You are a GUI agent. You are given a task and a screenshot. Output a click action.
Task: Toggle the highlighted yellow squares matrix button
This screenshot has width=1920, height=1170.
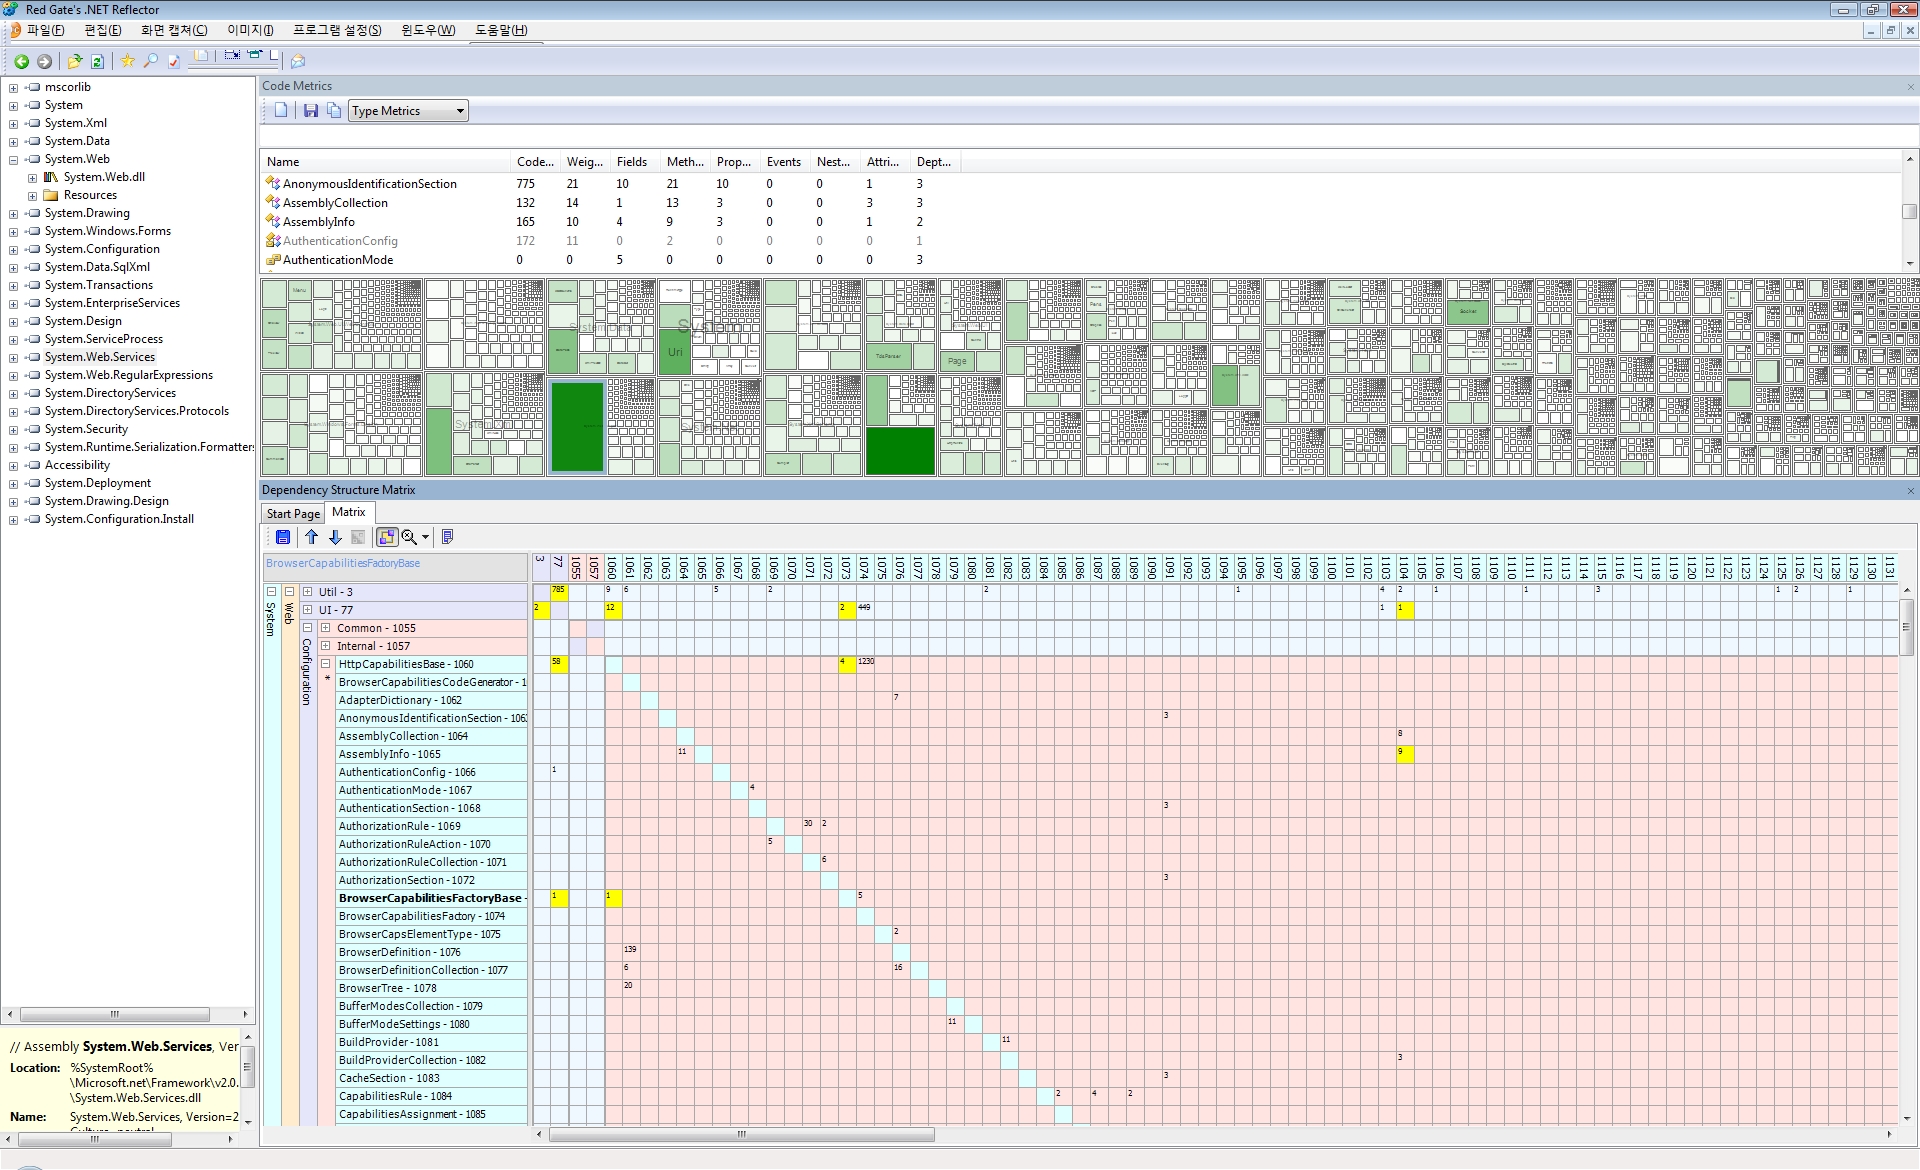click(387, 538)
